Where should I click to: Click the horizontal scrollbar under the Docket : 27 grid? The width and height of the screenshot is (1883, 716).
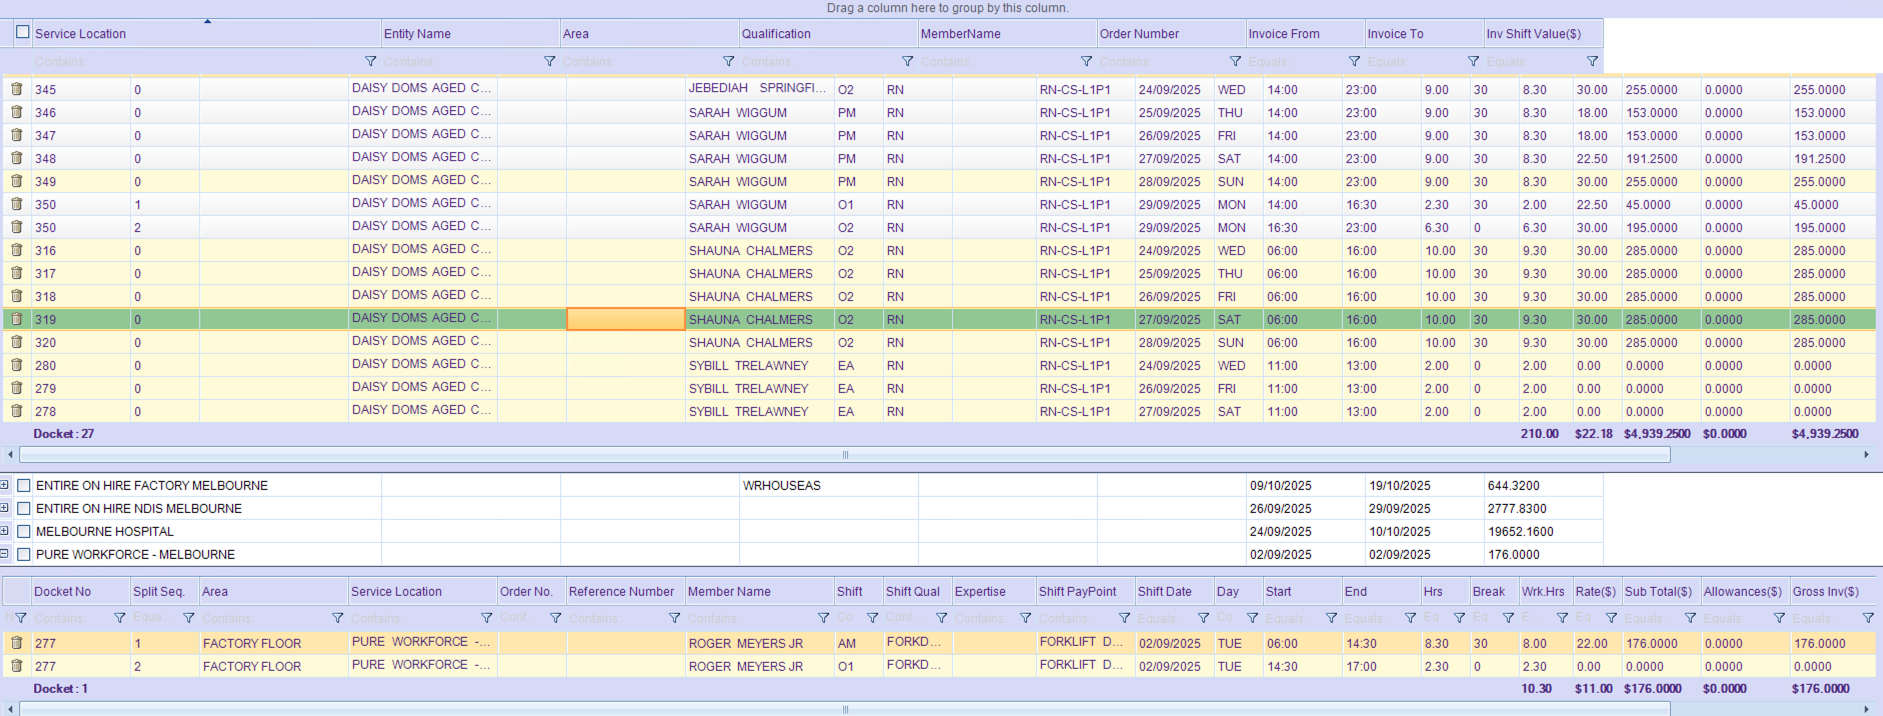point(845,455)
